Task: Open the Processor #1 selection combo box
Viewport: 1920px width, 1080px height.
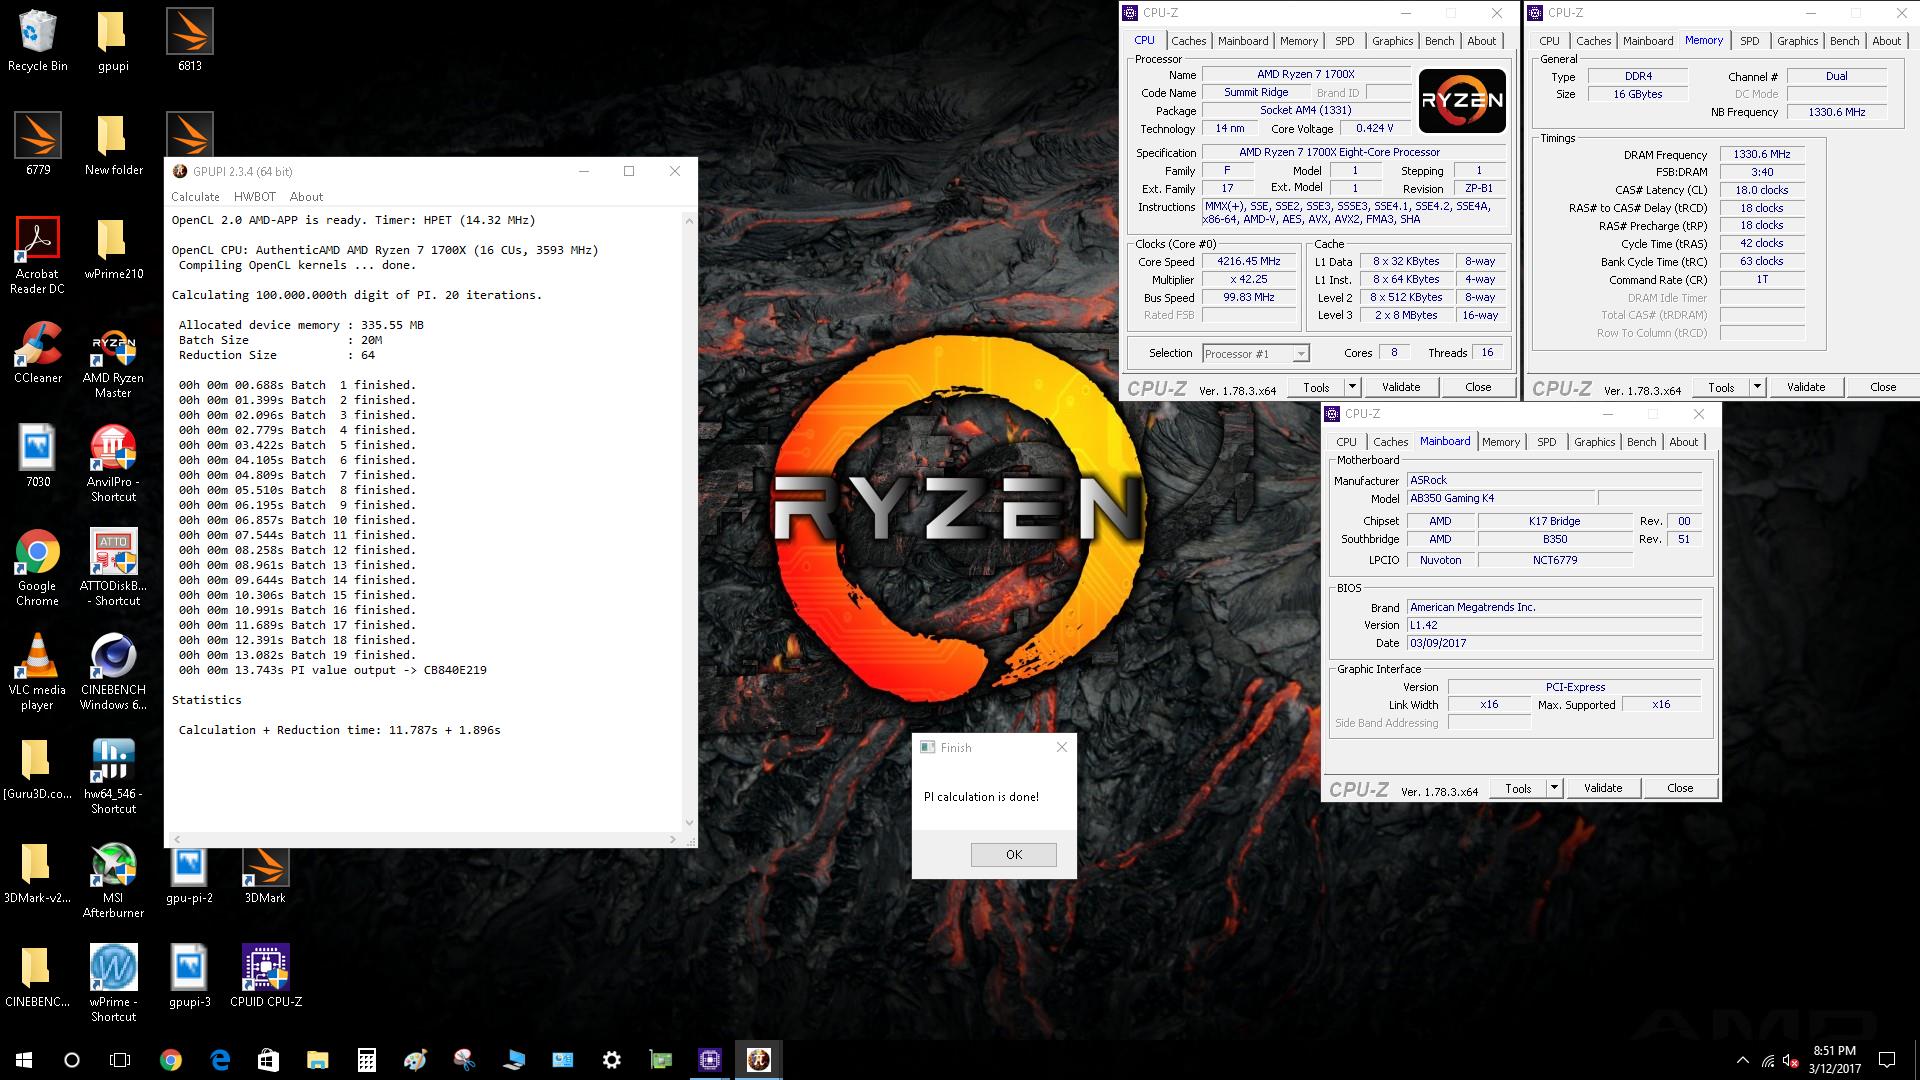Action: pyautogui.click(x=1256, y=354)
